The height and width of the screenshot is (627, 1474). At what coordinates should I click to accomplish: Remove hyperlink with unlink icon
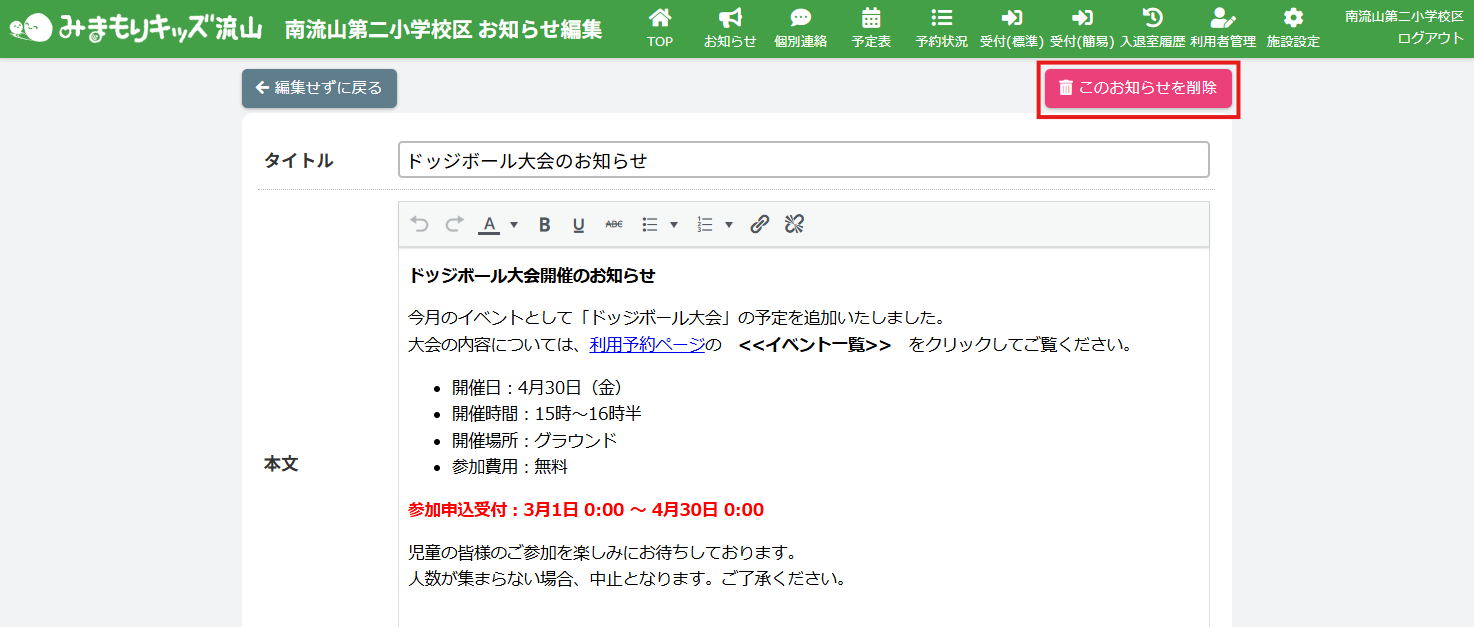point(794,225)
